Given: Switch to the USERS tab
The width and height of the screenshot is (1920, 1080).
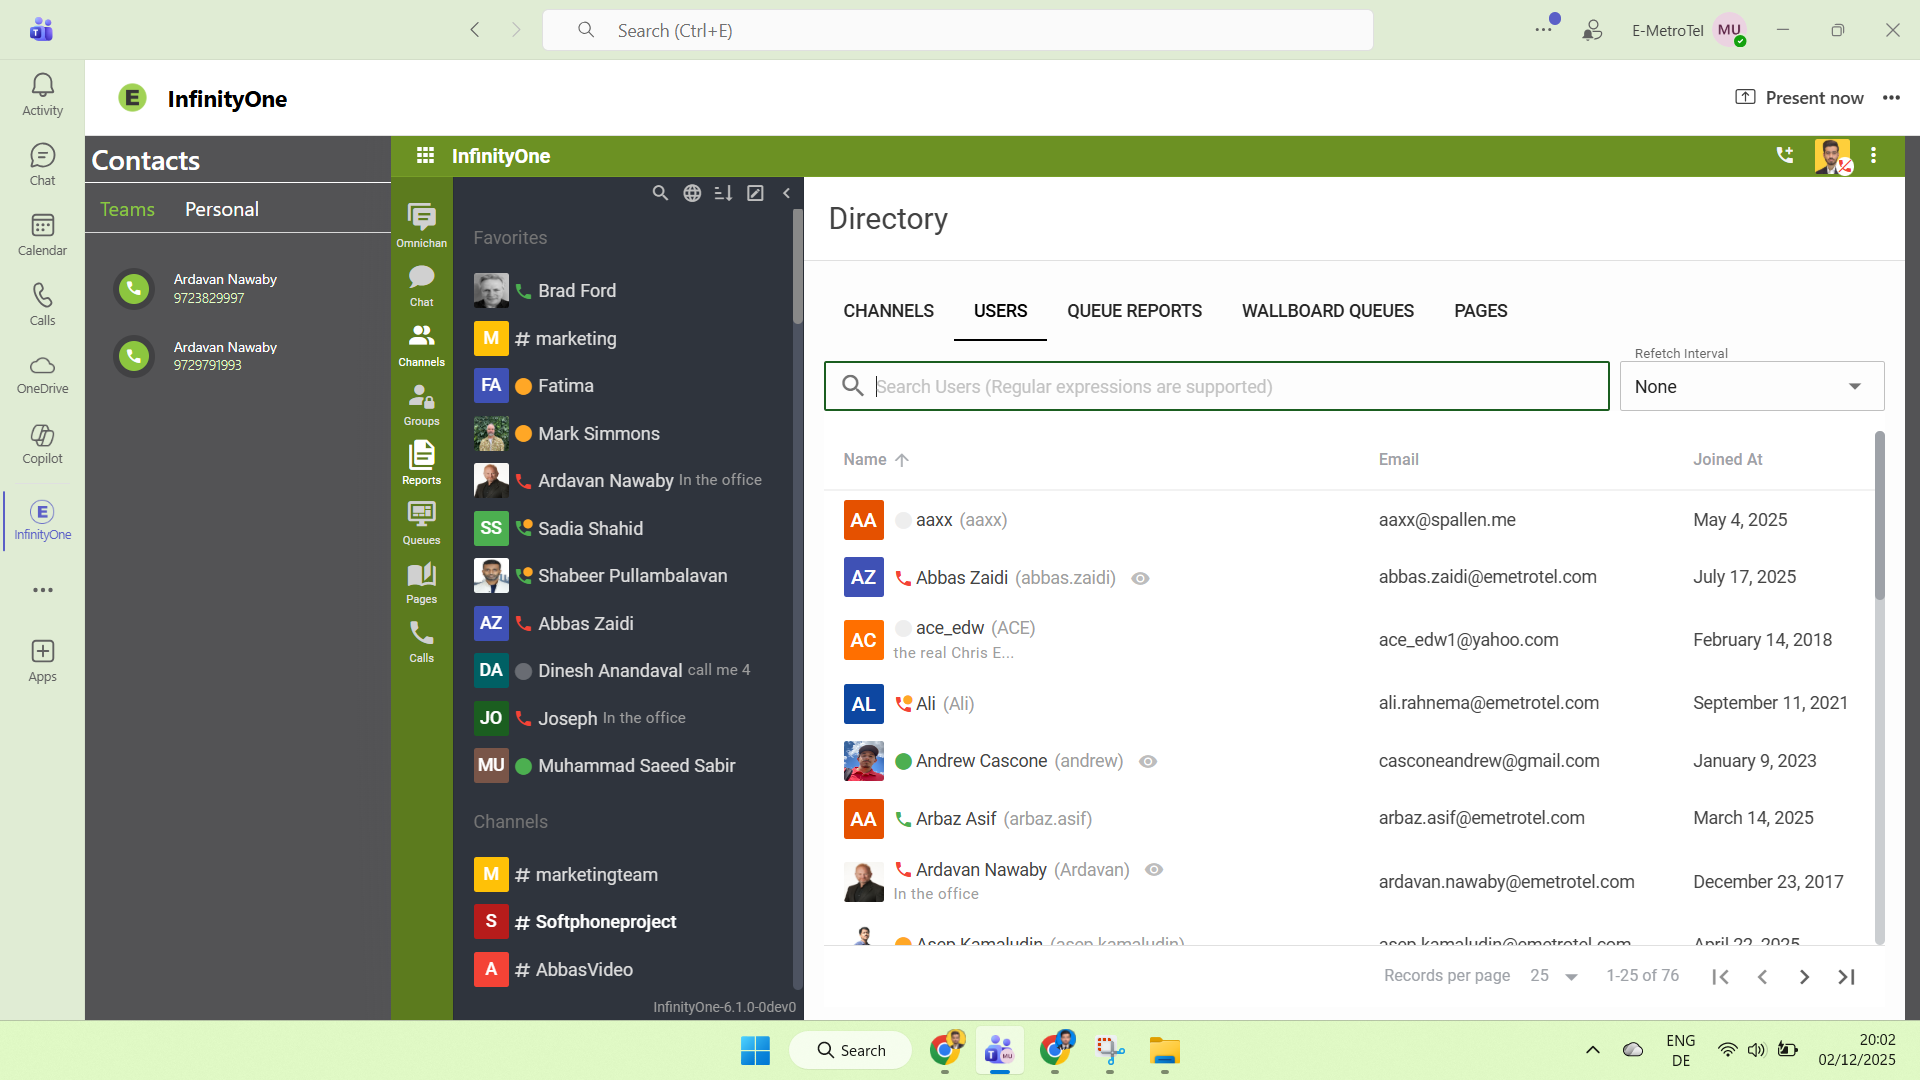Looking at the screenshot, I should click(1000, 311).
